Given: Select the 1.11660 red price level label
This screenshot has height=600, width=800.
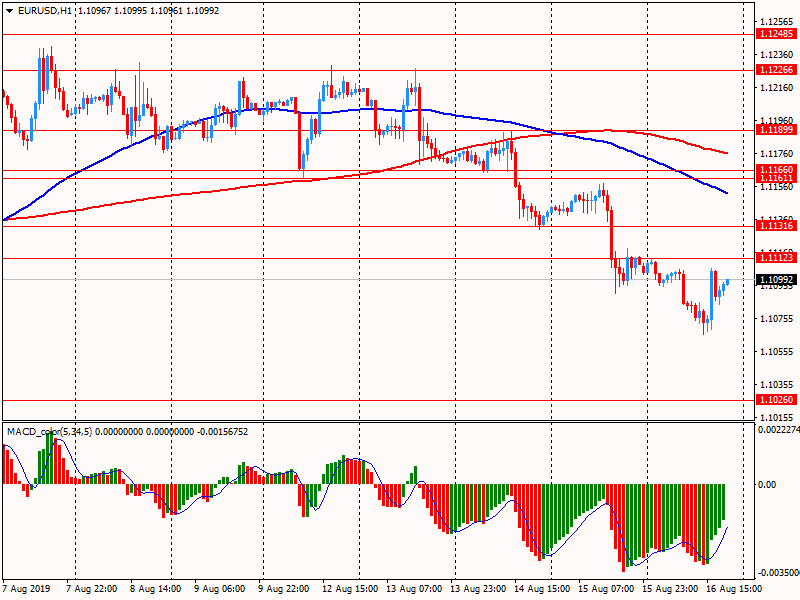Looking at the screenshot, I should (x=776, y=169).
